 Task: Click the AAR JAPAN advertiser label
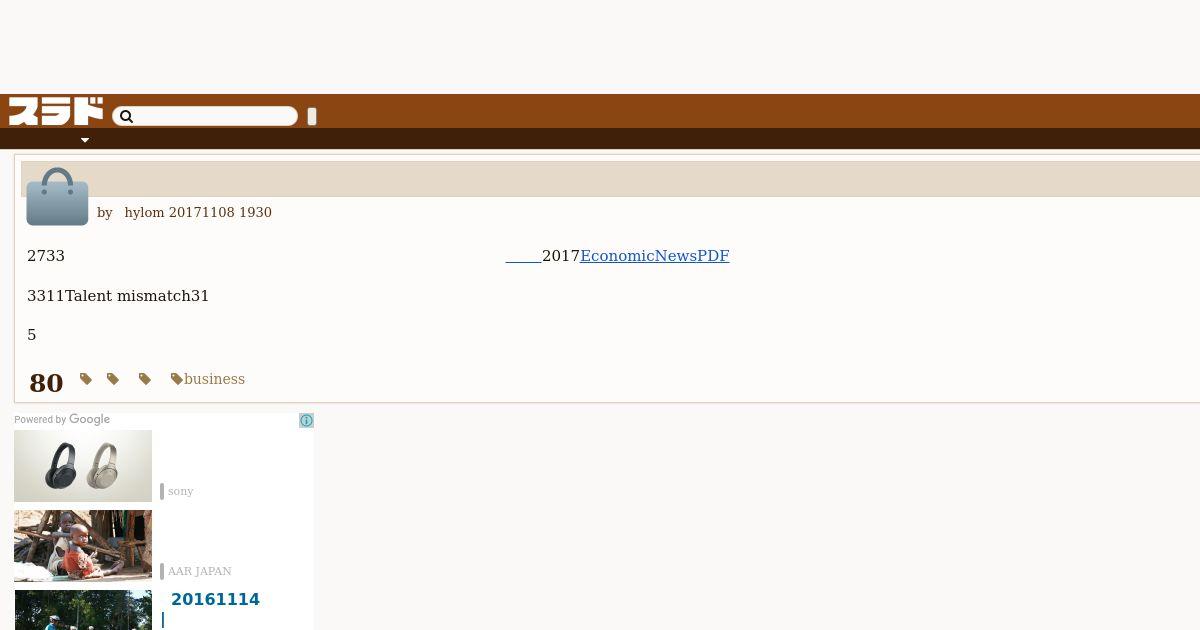199,571
